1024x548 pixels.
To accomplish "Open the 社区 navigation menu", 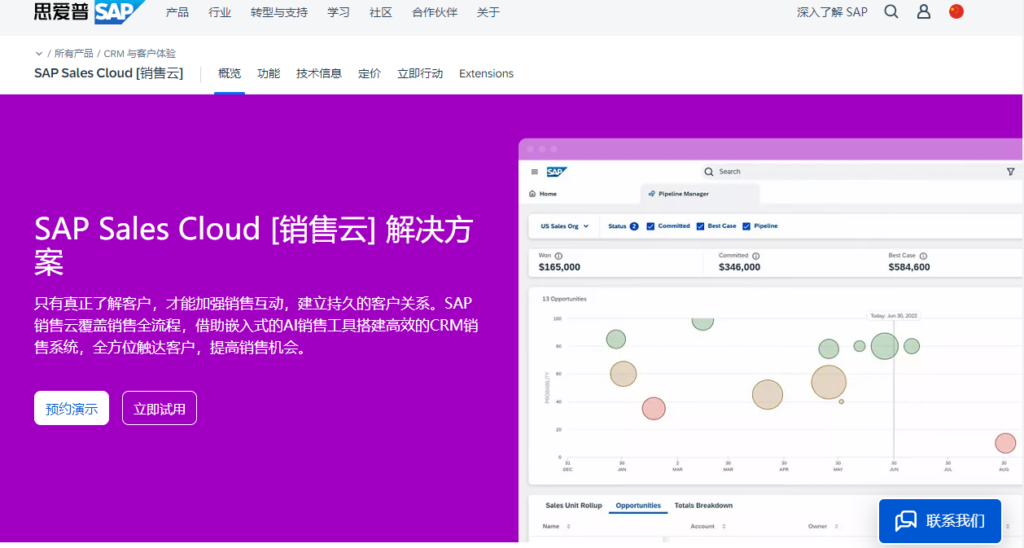I will coord(381,12).
